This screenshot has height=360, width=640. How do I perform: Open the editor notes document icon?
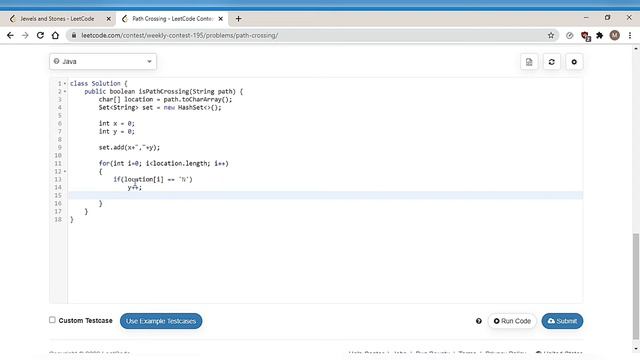pos(529,62)
